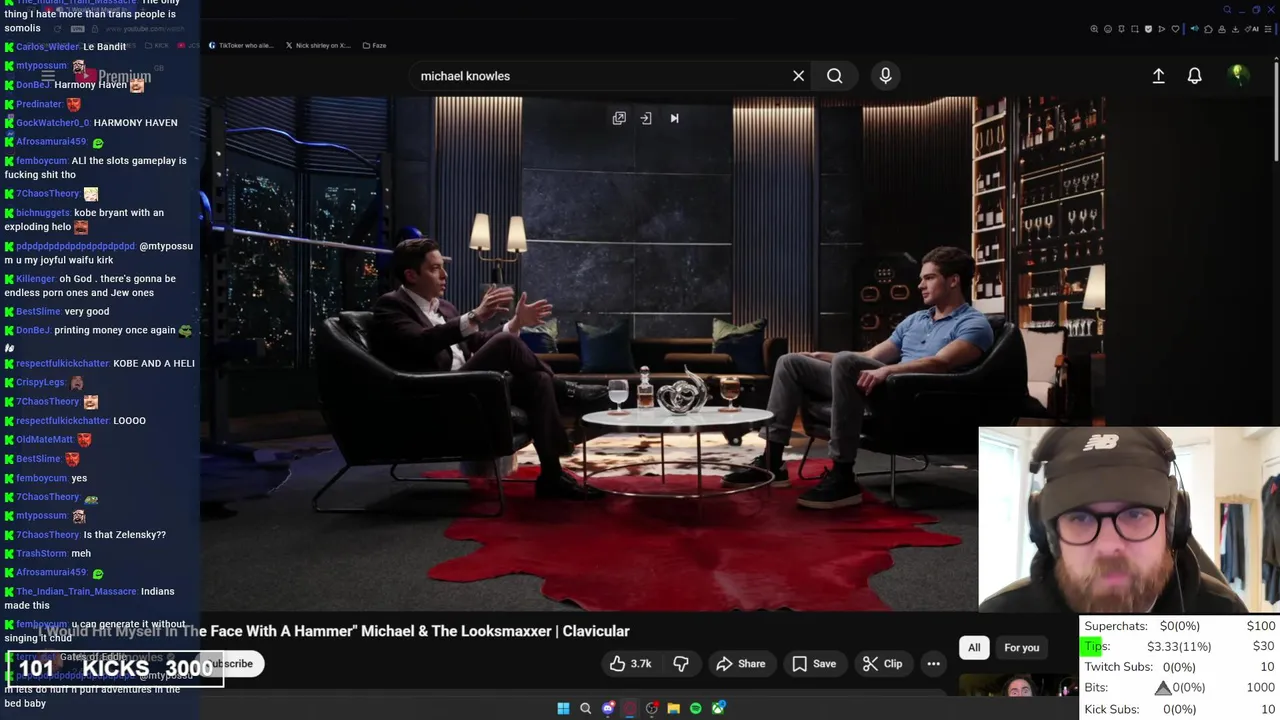Screen dimensions: 1280x720
Task: Open Discord from the taskbar
Action: (608, 708)
